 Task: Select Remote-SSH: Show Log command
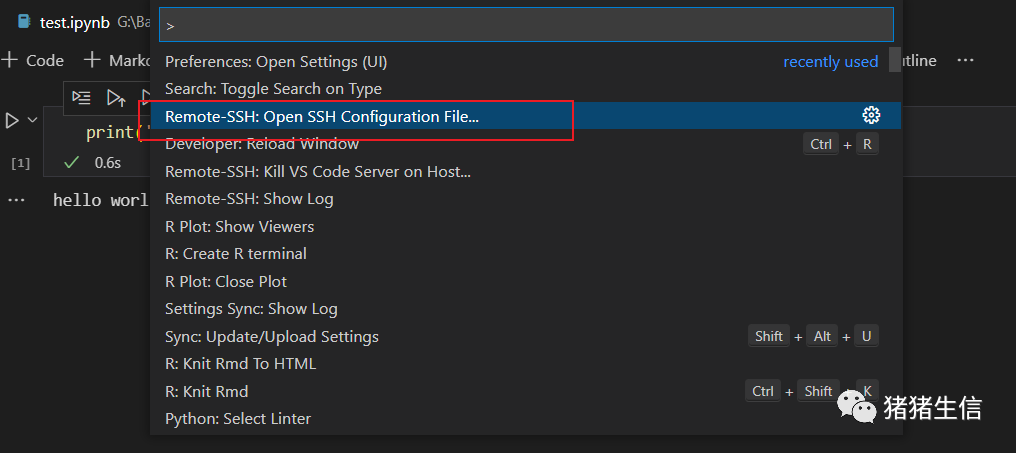[525, 199]
